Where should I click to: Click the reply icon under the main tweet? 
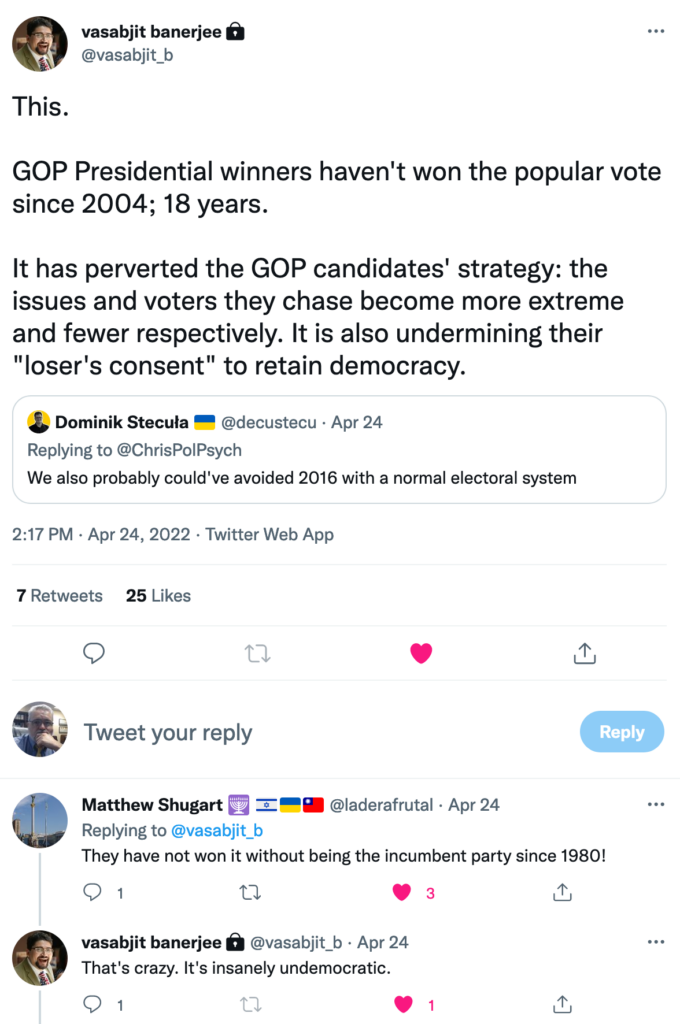pyautogui.click(x=94, y=653)
